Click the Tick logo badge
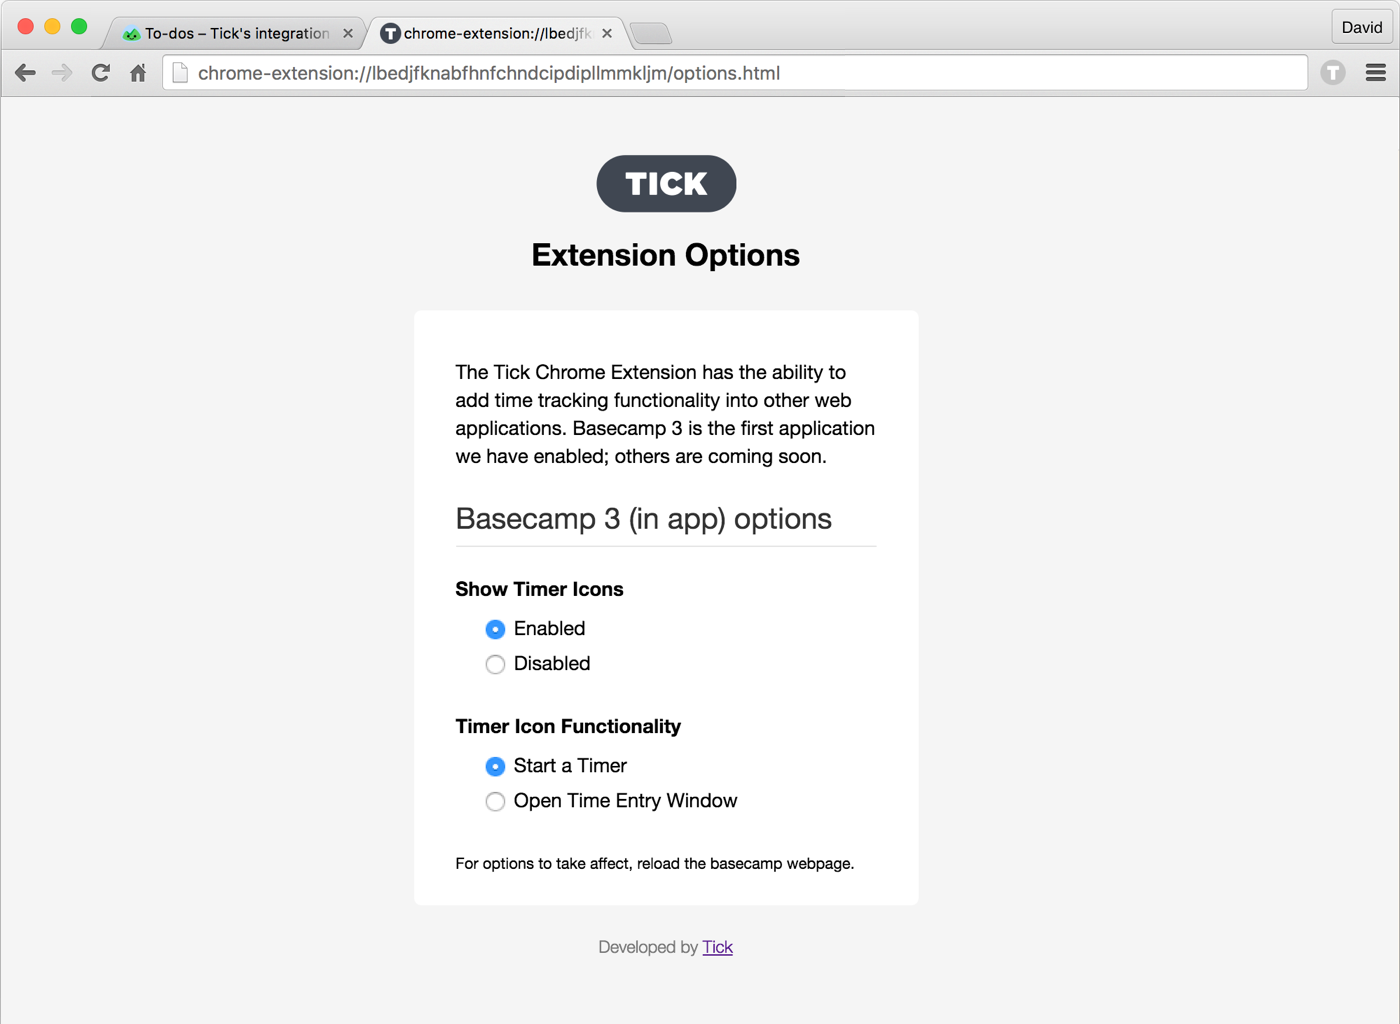Image resolution: width=1400 pixels, height=1024 pixels. click(666, 183)
